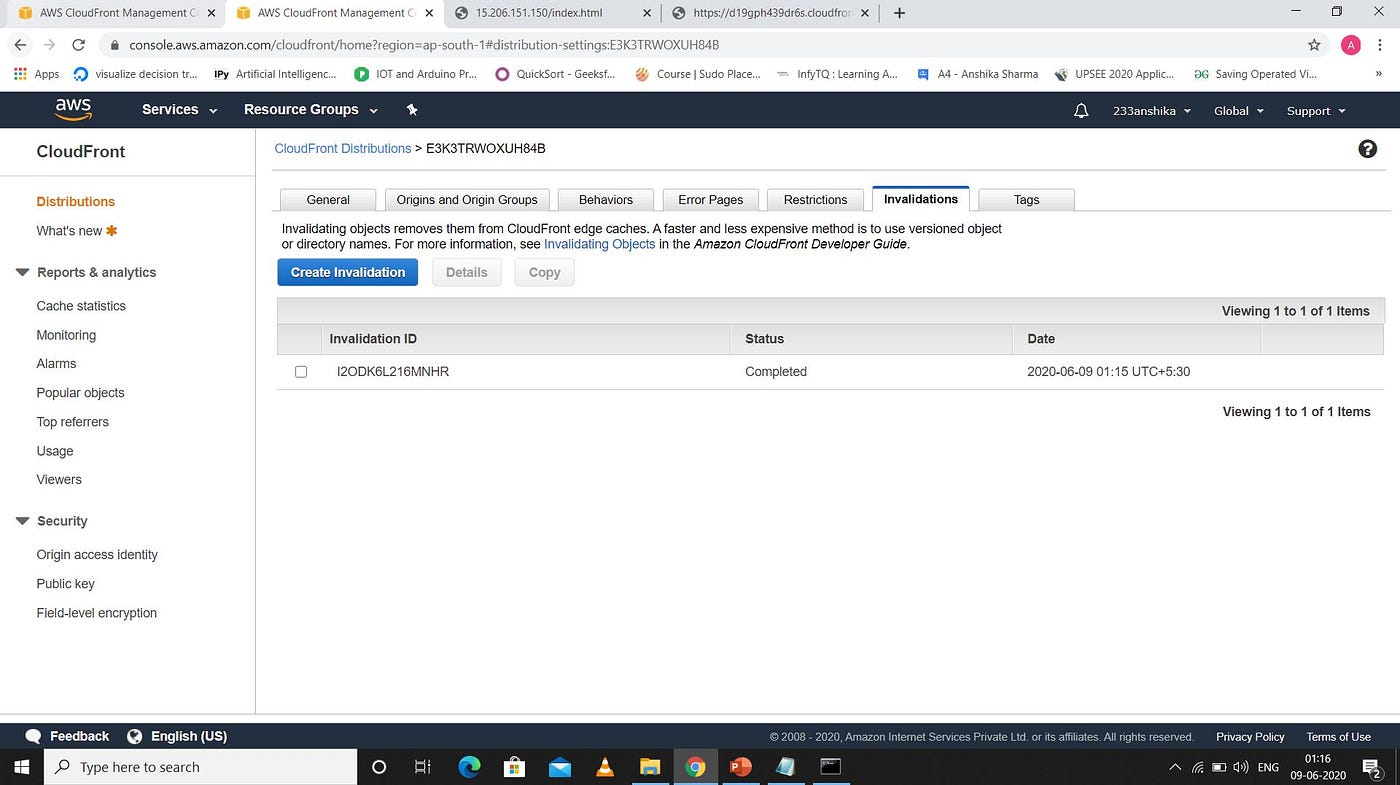Open Origin access identity in sidebar
1400x785 pixels.
click(x=97, y=555)
